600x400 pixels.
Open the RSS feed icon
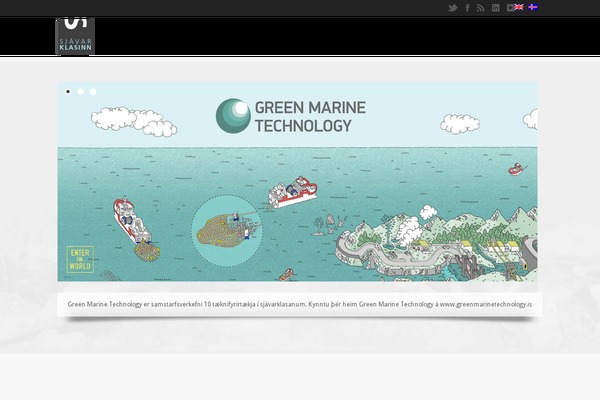pos(481,8)
